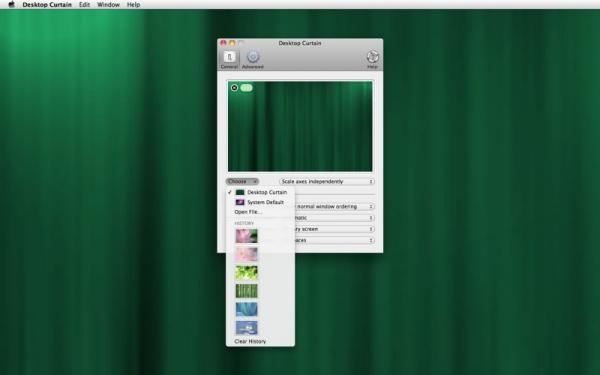The width and height of the screenshot is (600, 375).
Task: Open the Scale axes independently dropdown
Action: tap(327, 181)
